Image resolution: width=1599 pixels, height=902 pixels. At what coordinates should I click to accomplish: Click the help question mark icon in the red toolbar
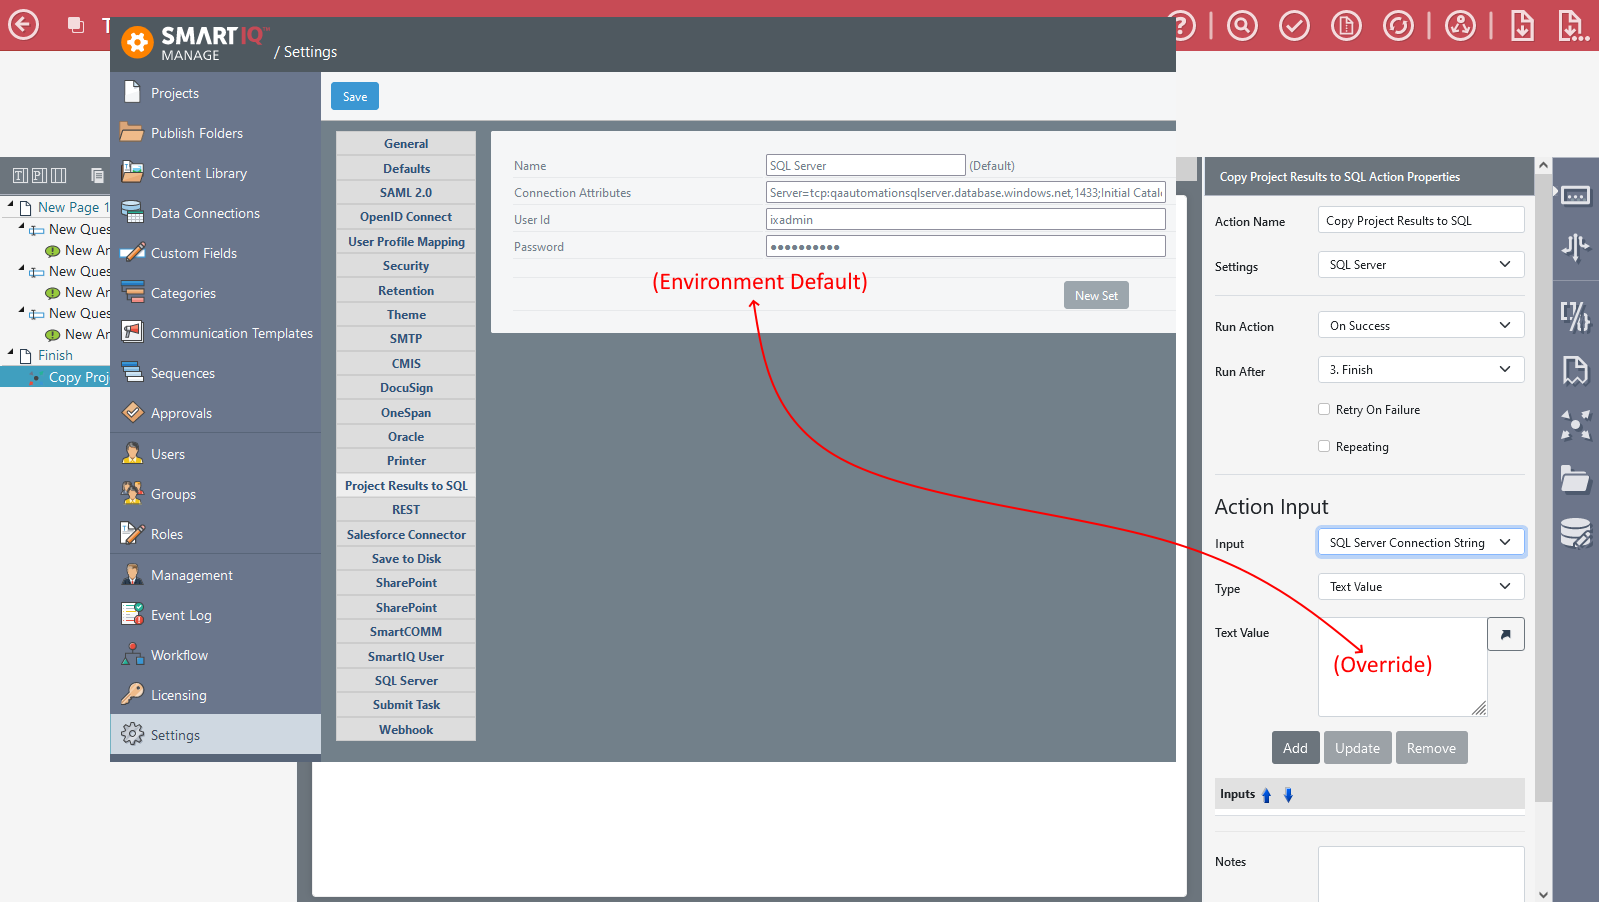pos(1180,25)
